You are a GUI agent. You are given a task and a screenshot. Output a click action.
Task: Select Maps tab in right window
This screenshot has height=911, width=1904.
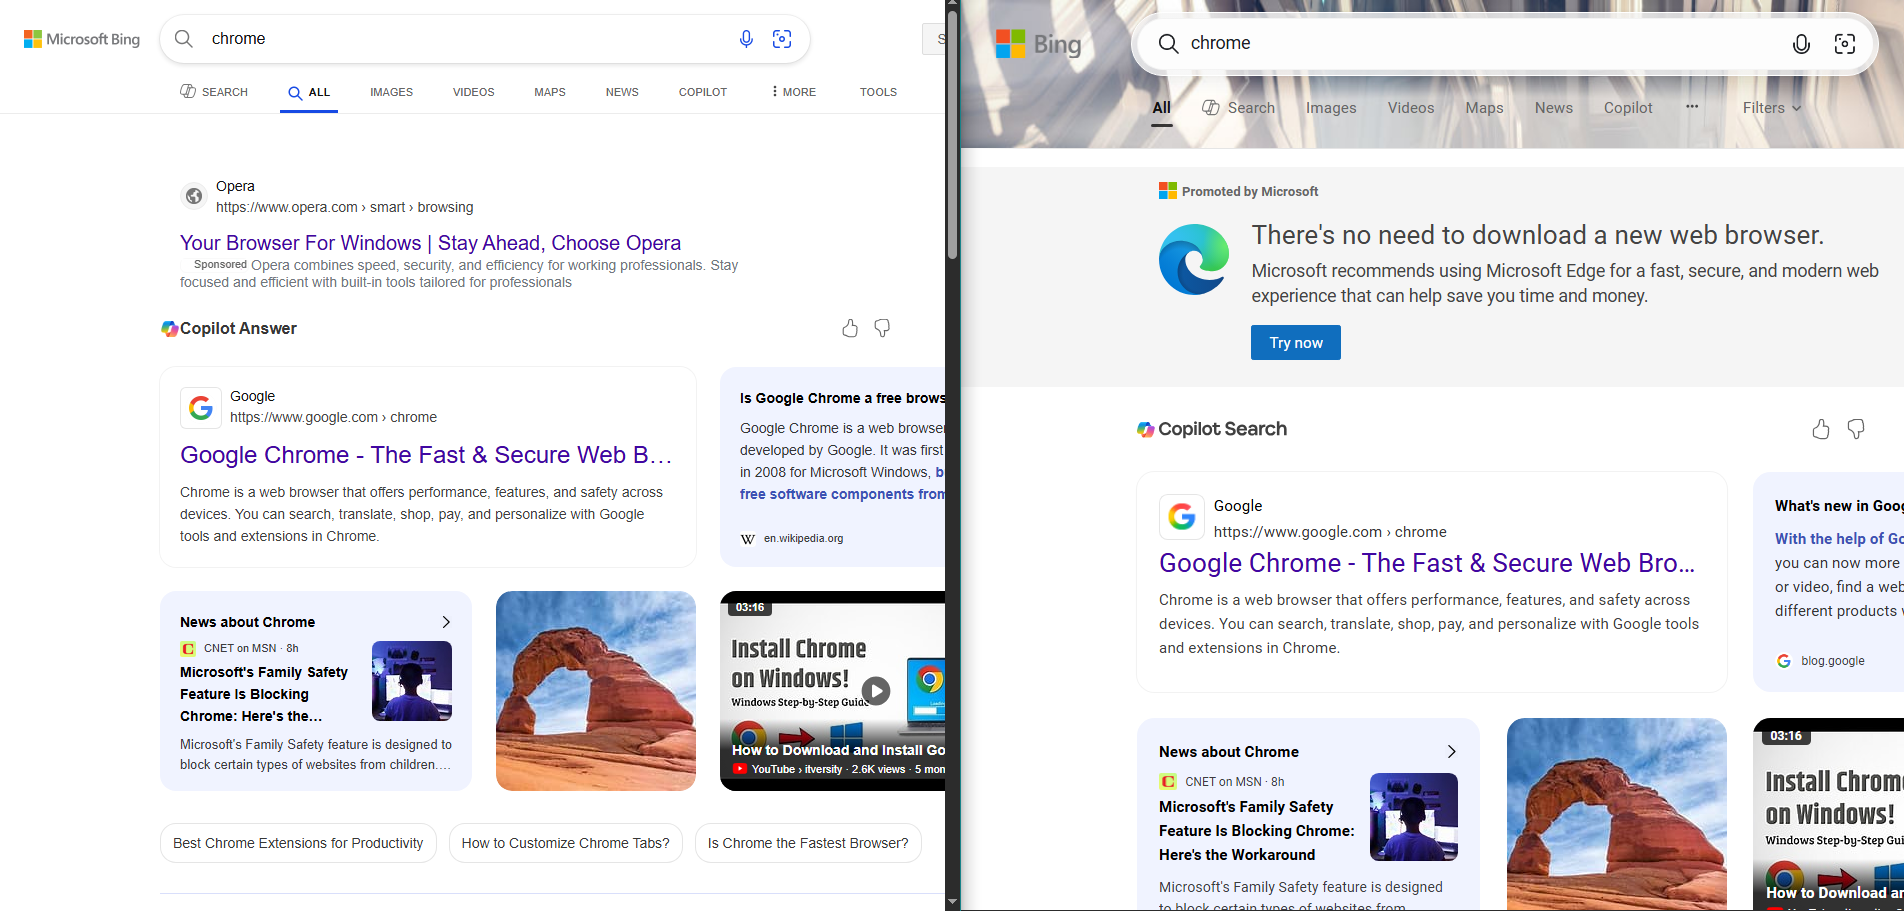tap(1484, 108)
